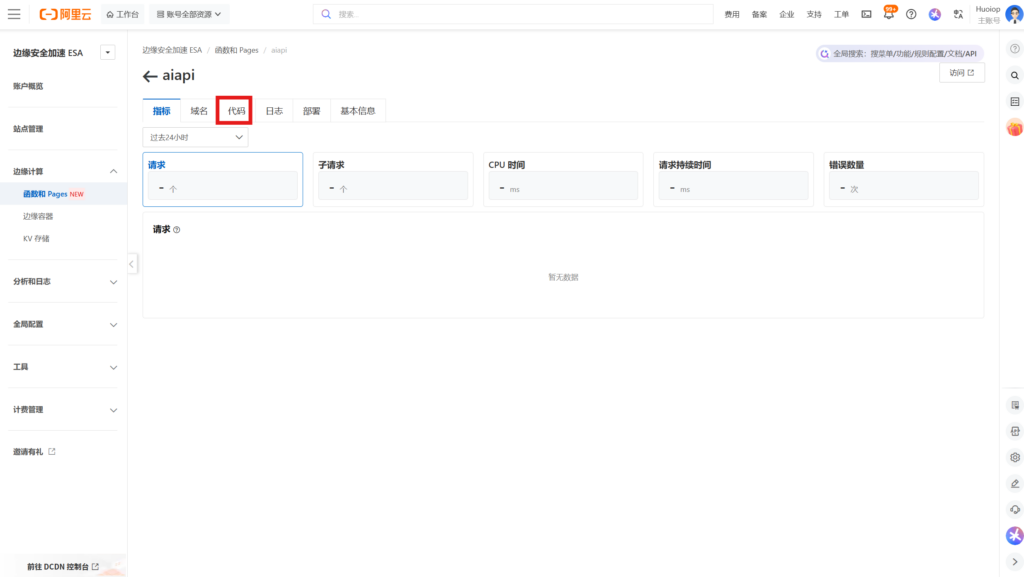
Task: Switch to the 部署 tab
Action: coord(312,111)
